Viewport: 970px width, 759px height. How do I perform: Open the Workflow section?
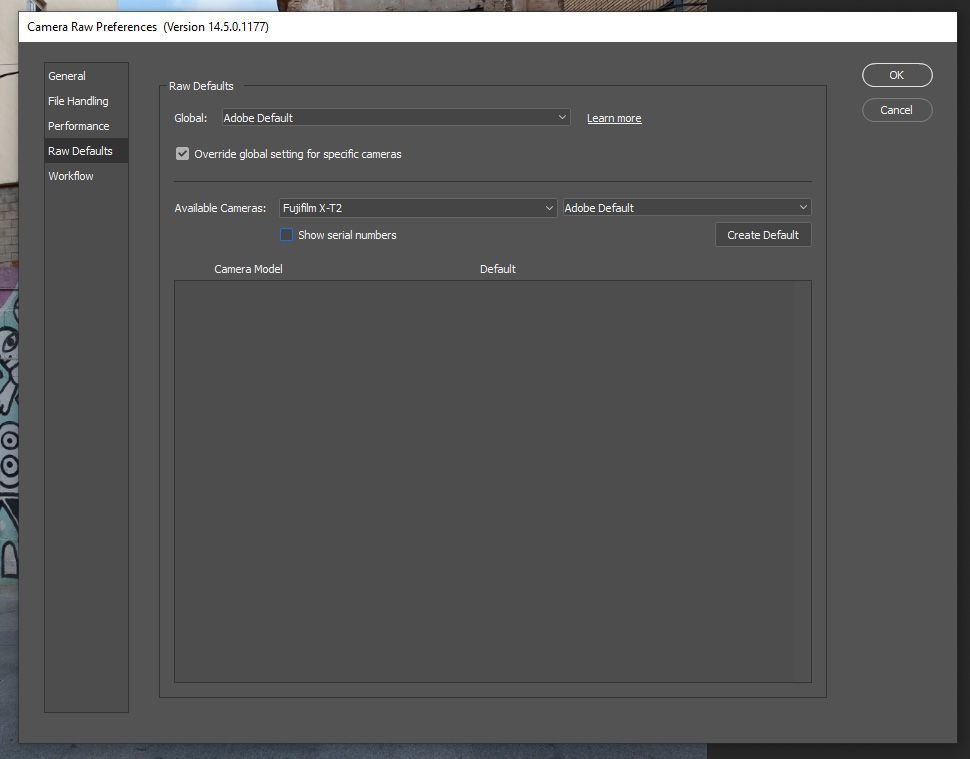pos(70,175)
